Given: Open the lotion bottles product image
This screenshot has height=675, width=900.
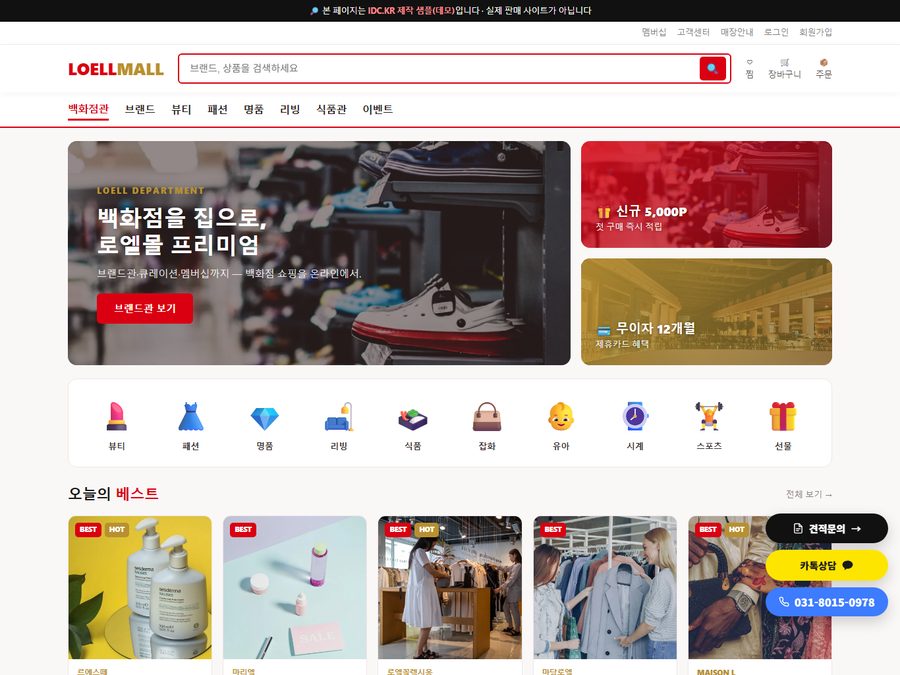Looking at the screenshot, I should pyautogui.click(x=140, y=587).
